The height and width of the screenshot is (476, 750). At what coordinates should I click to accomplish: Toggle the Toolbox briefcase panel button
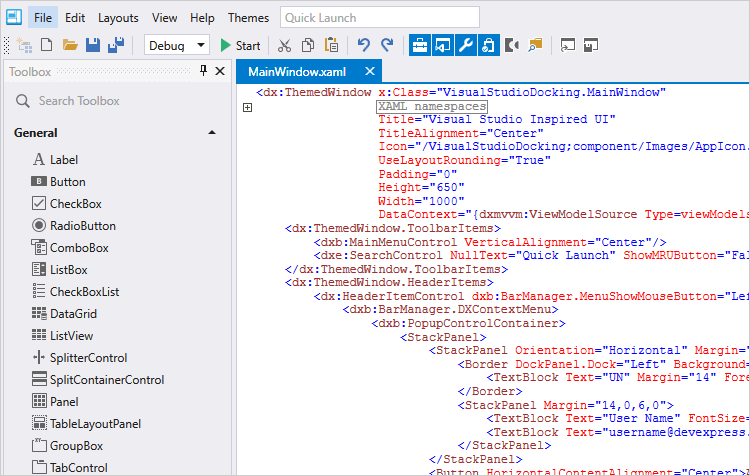pyautogui.click(x=419, y=45)
